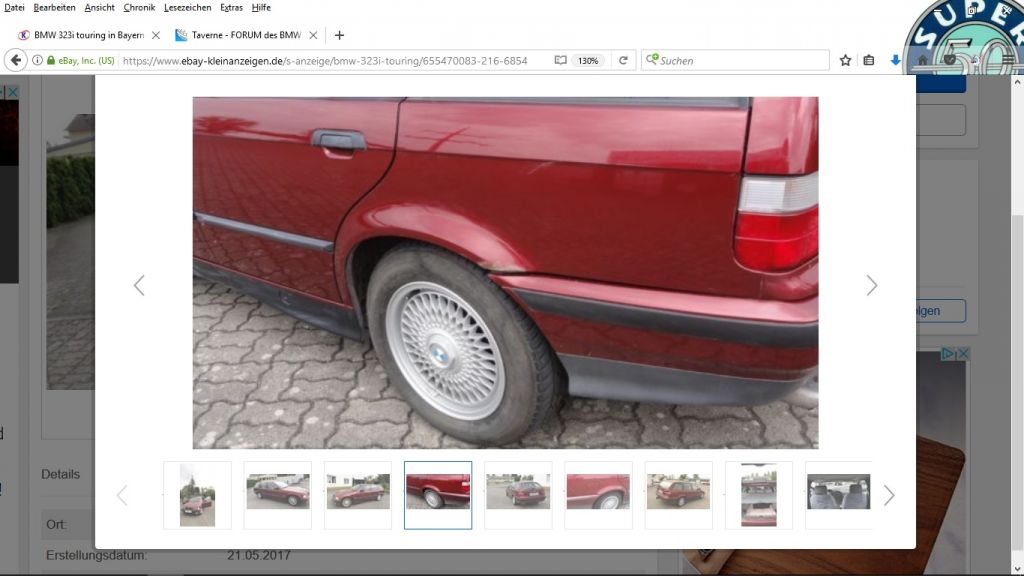Open the Lesezeichen menu
Image resolution: width=1024 pixels, height=576 pixels.
click(x=187, y=7)
